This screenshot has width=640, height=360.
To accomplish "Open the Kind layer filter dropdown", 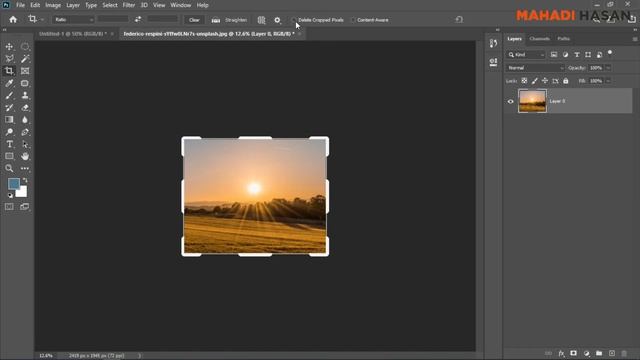I will [x=526, y=54].
